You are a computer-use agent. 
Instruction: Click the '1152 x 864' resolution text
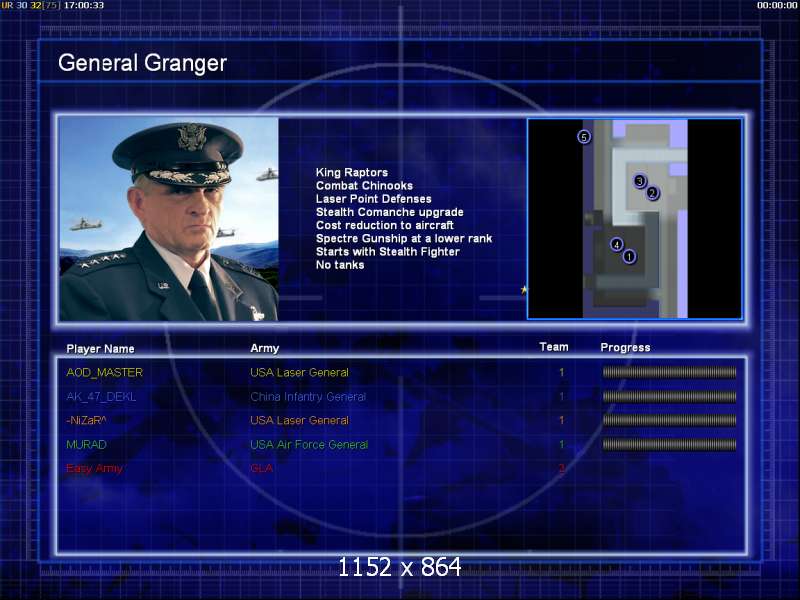point(399,567)
